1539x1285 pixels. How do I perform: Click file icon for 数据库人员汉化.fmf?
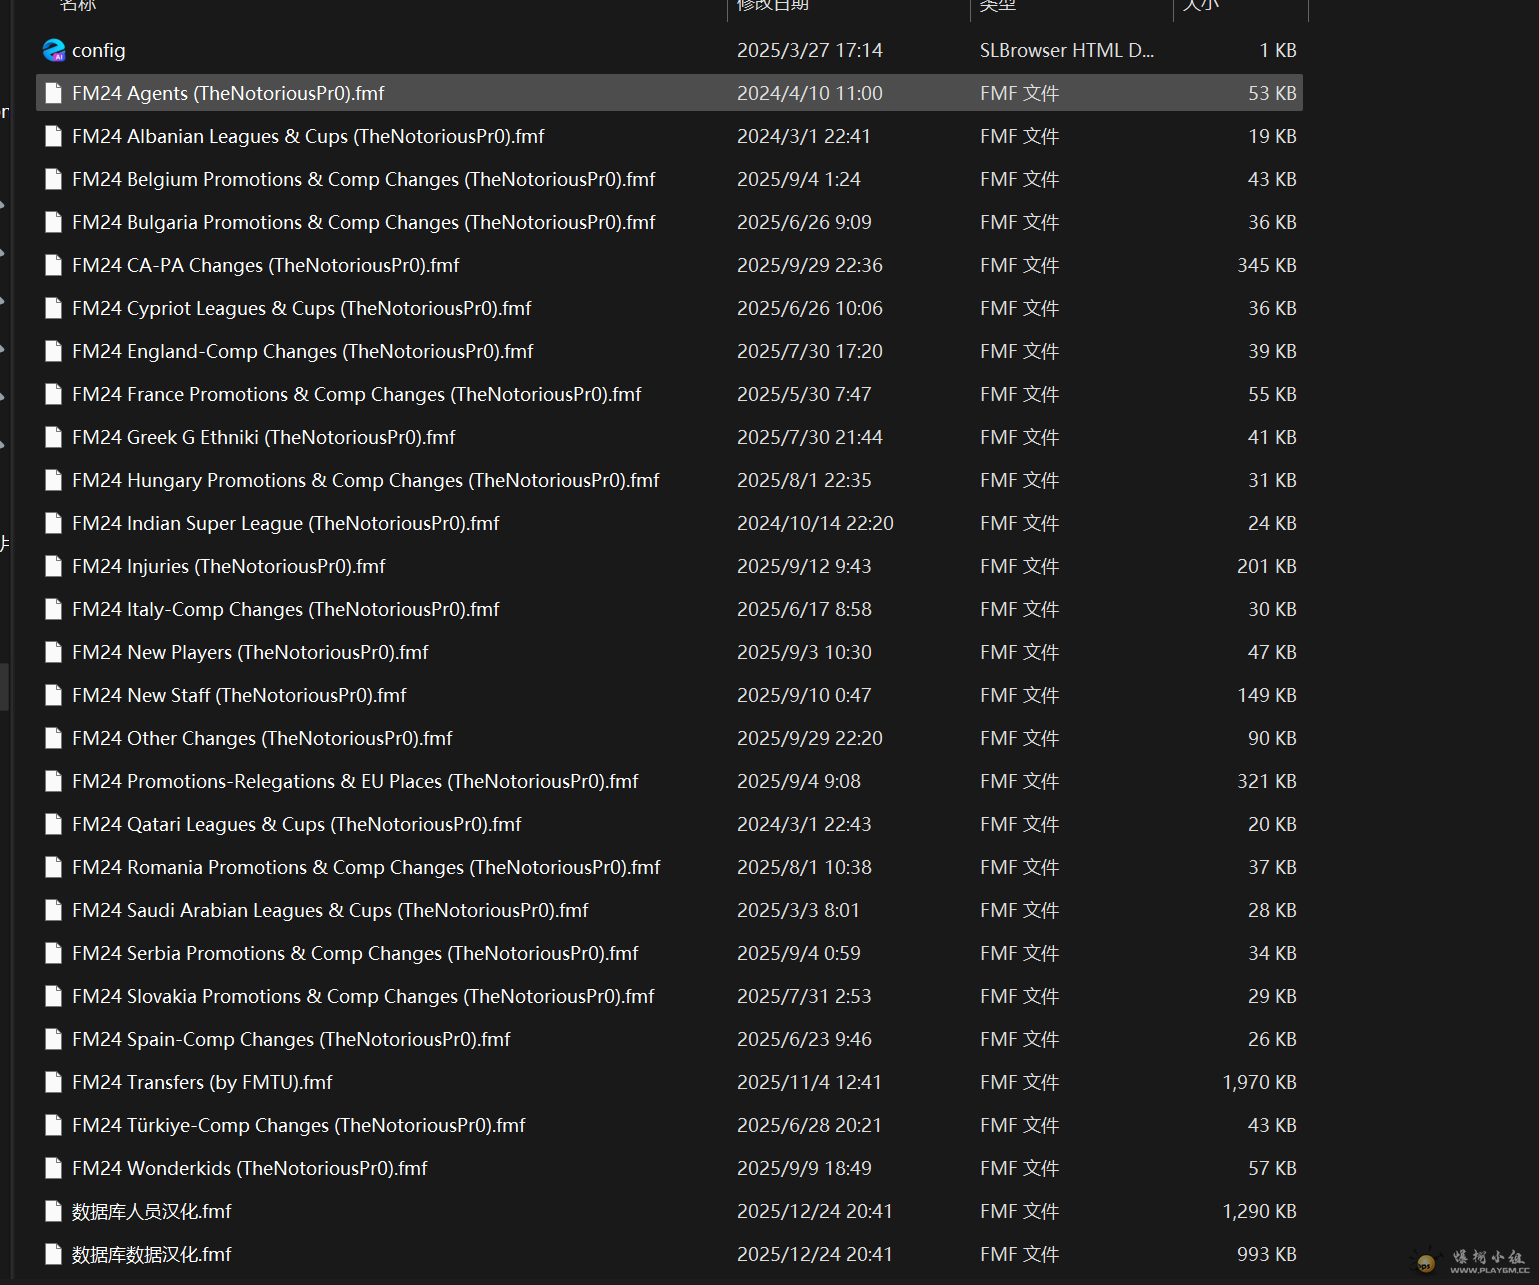click(x=54, y=1211)
